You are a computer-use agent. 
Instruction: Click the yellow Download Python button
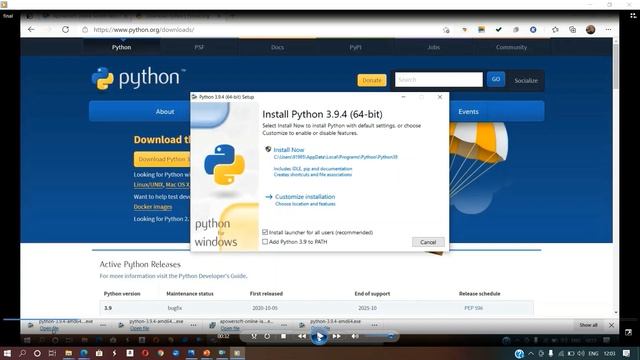tap(162, 159)
